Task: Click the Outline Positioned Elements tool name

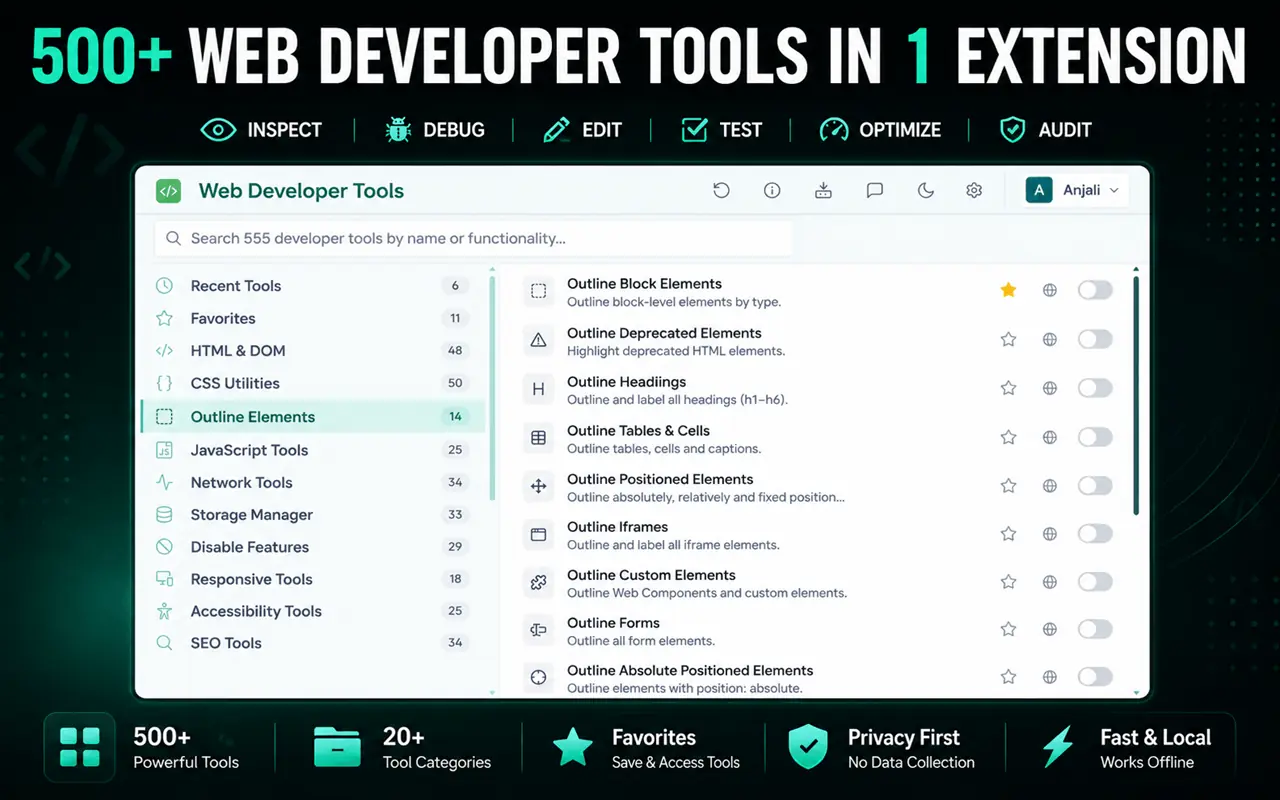Action: coord(660,479)
